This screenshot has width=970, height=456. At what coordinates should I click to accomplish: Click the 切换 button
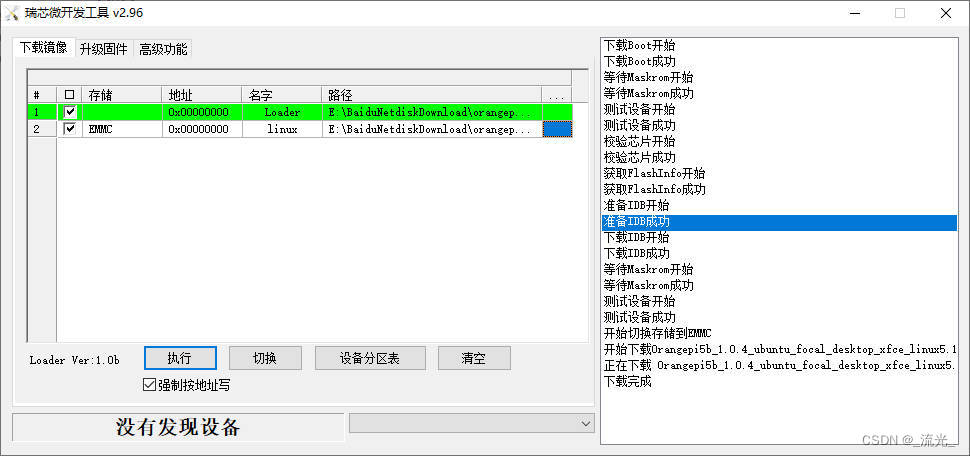[x=265, y=358]
